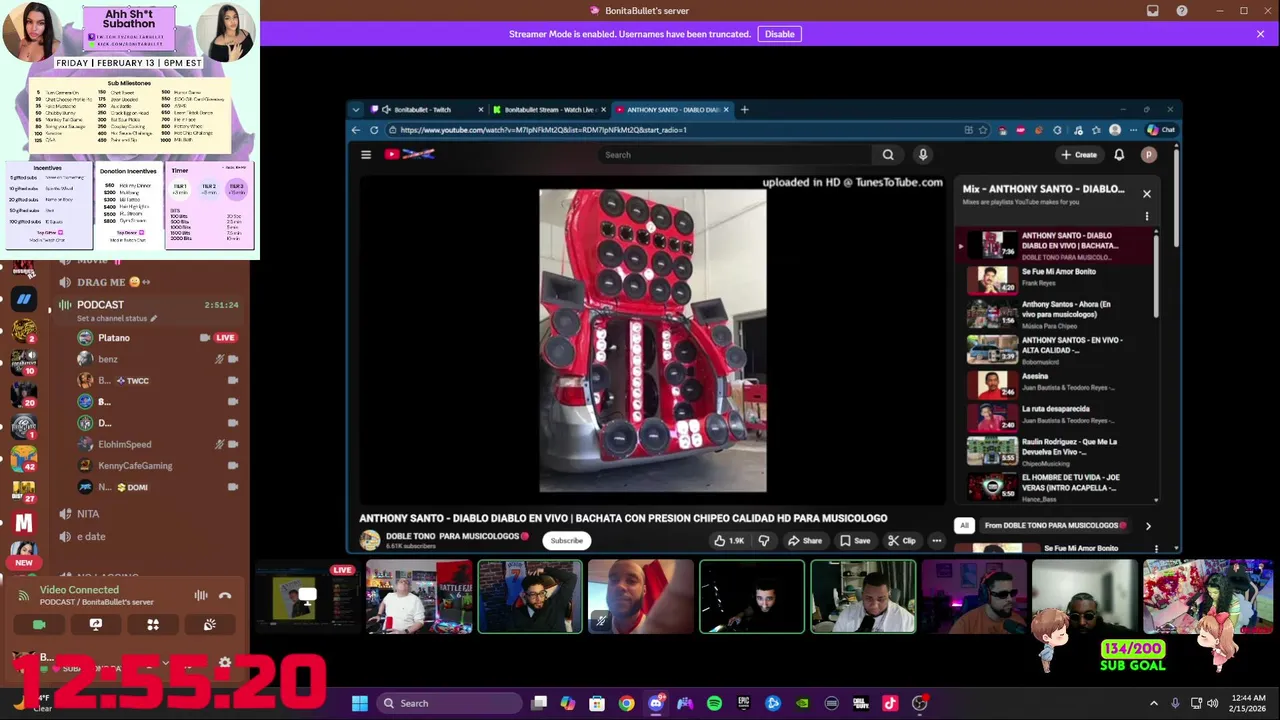This screenshot has height=720, width=1280.
Task: Close the Mix playlist panel
Action: 1147,194
